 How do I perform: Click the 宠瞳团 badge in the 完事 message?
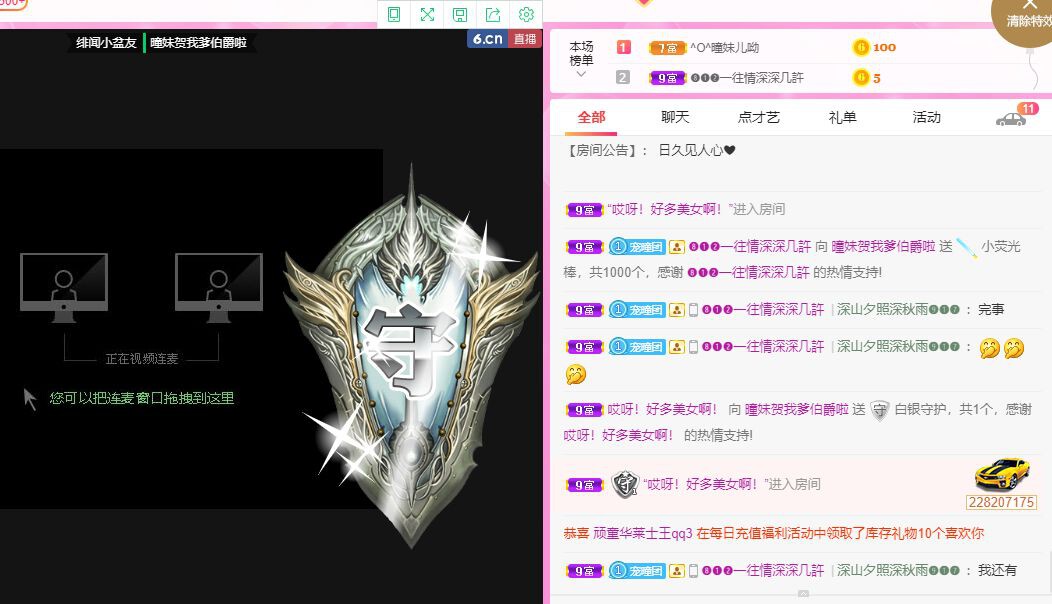pos(637,310)
